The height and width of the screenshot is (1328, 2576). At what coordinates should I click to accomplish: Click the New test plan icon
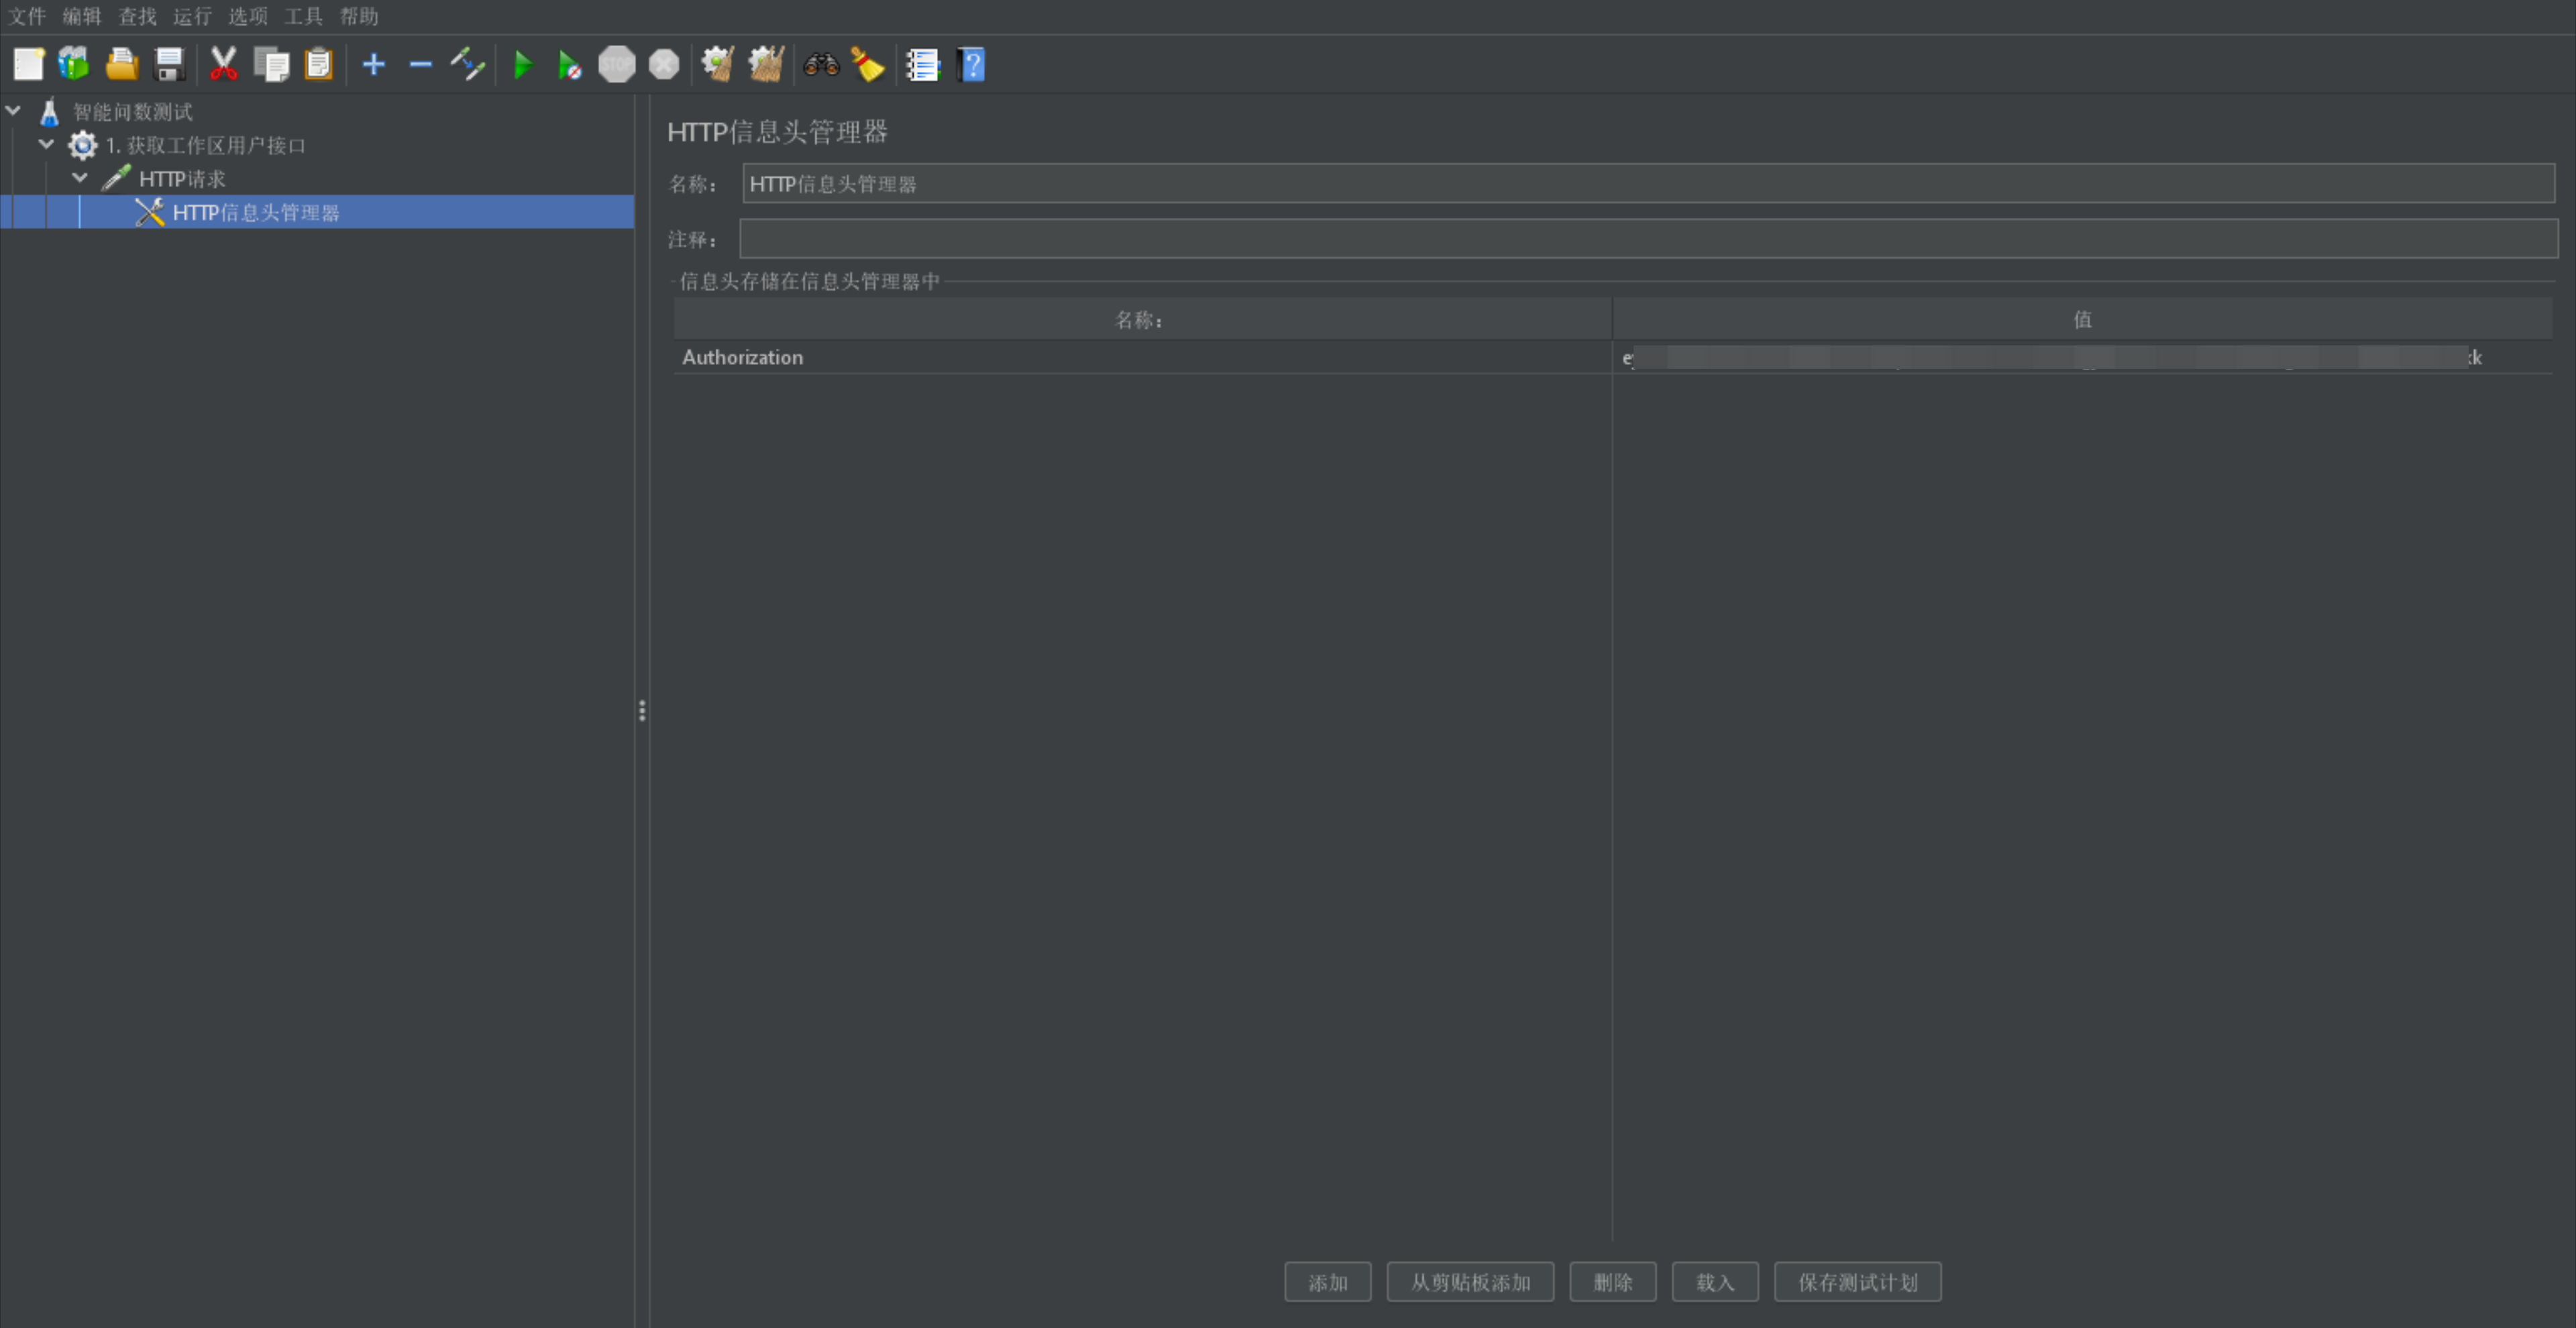(28, 65)
